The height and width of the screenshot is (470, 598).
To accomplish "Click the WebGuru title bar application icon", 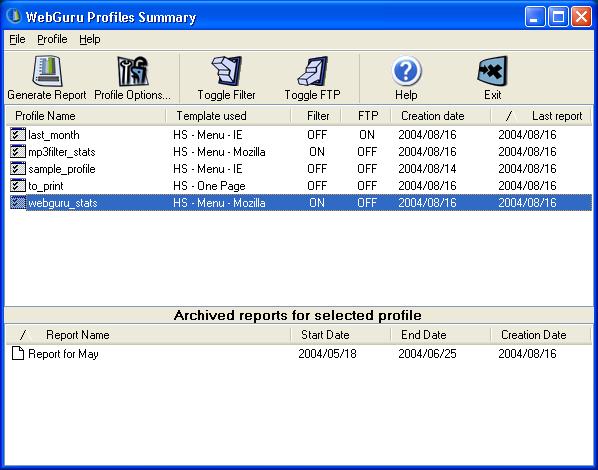I will [14, 16].
